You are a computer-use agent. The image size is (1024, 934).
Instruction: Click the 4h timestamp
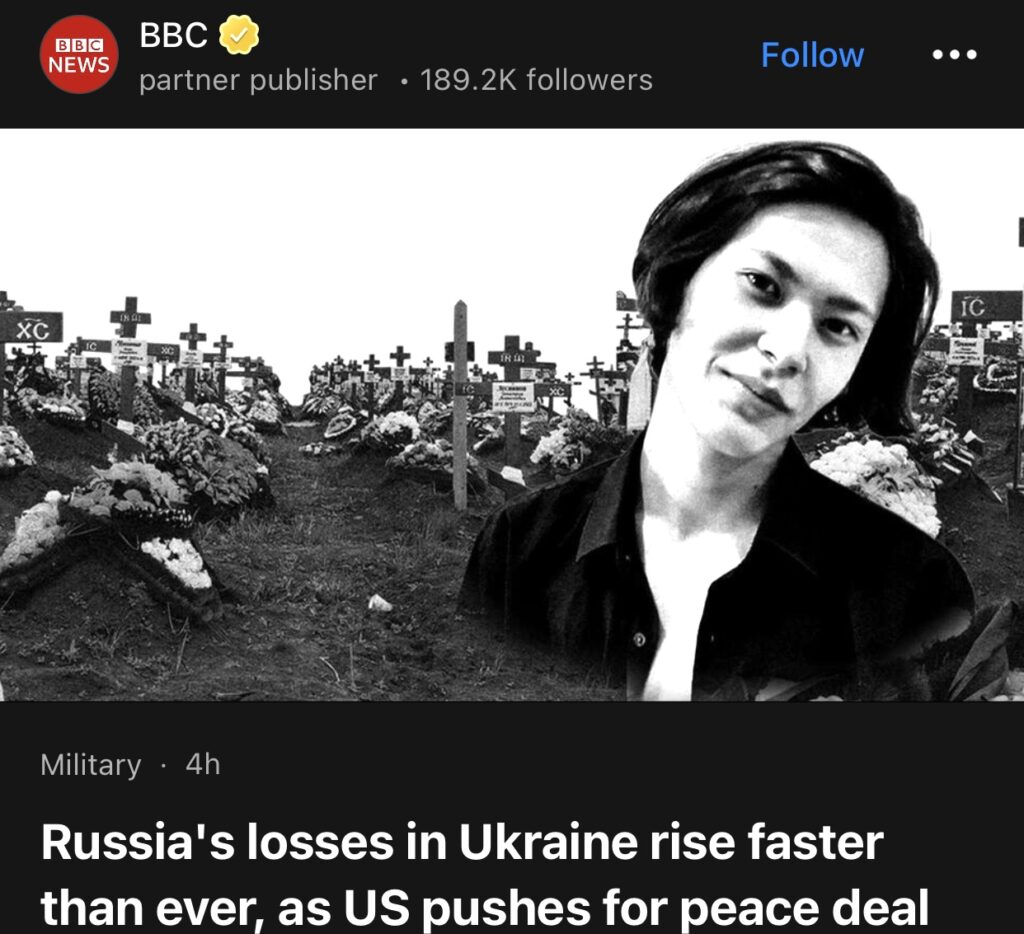[203, 765]
